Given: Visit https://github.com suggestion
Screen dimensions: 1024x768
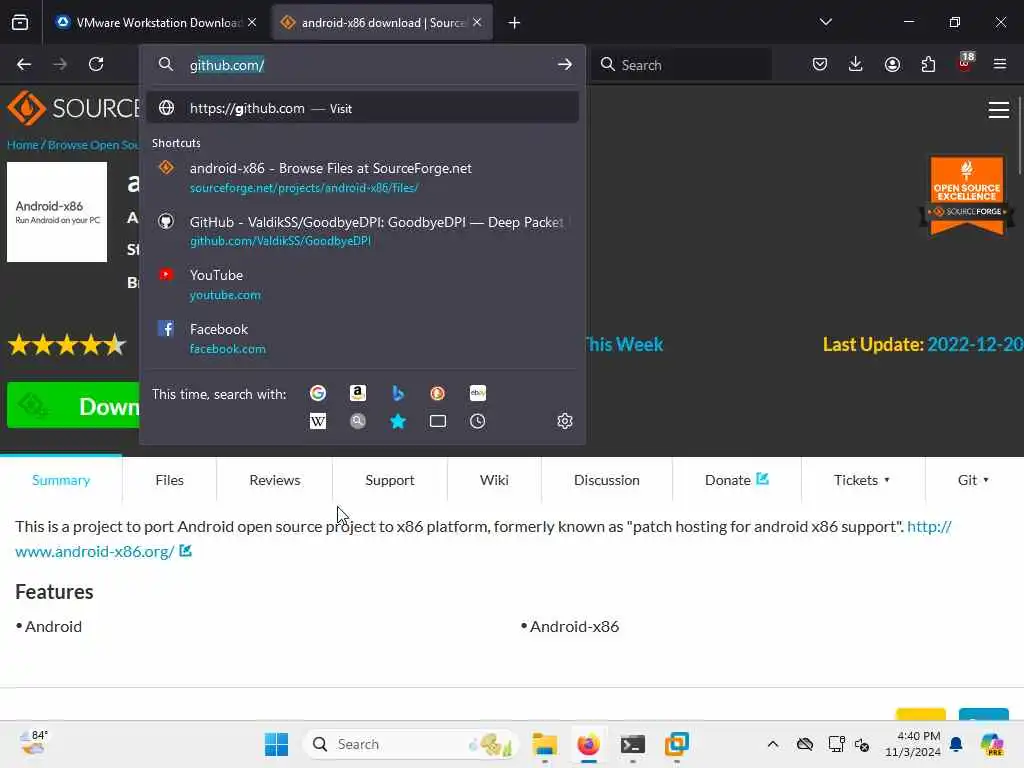Looking at the screenshot, I should click(362, 108).
